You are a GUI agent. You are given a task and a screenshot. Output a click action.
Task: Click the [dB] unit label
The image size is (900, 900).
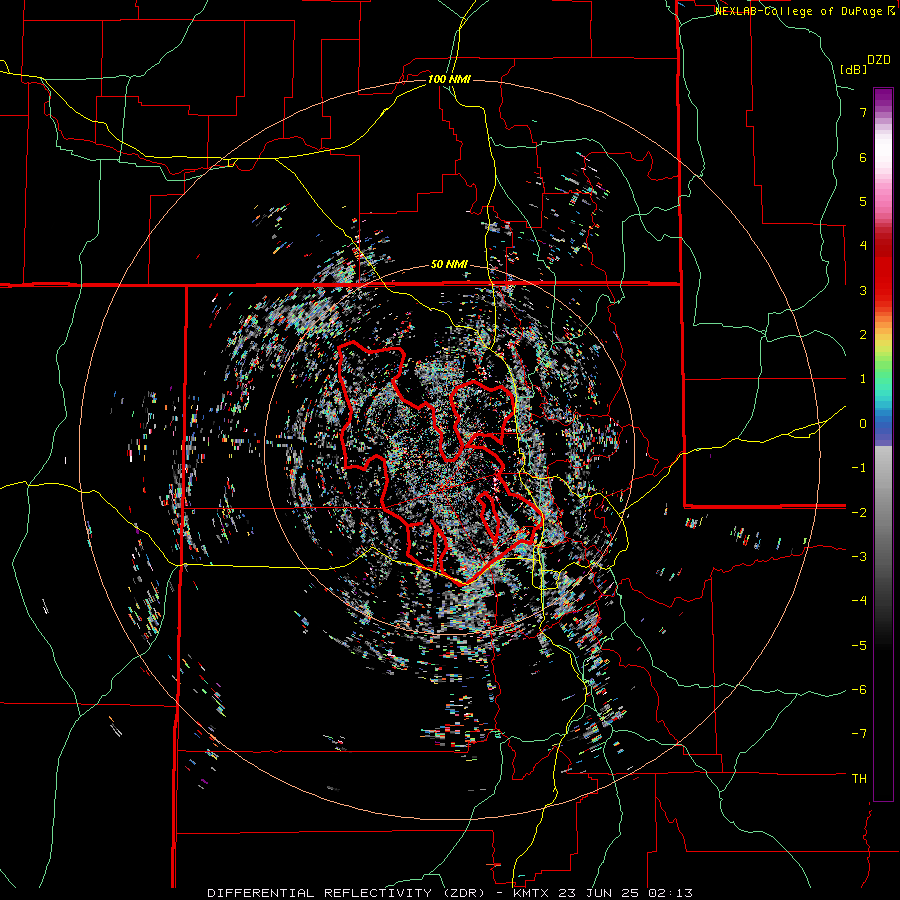pyautogui.click(x=853, y=69)
